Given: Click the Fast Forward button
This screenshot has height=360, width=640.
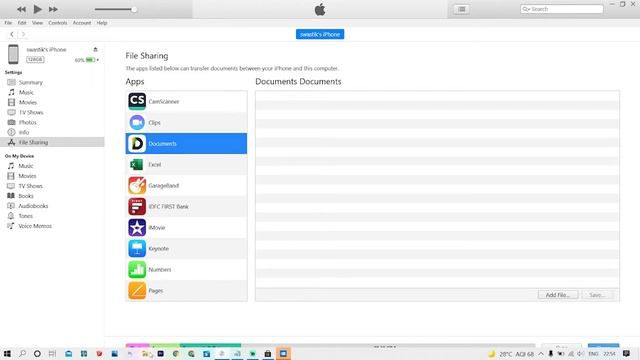Looking at the screenshot, I should point(53,9).
